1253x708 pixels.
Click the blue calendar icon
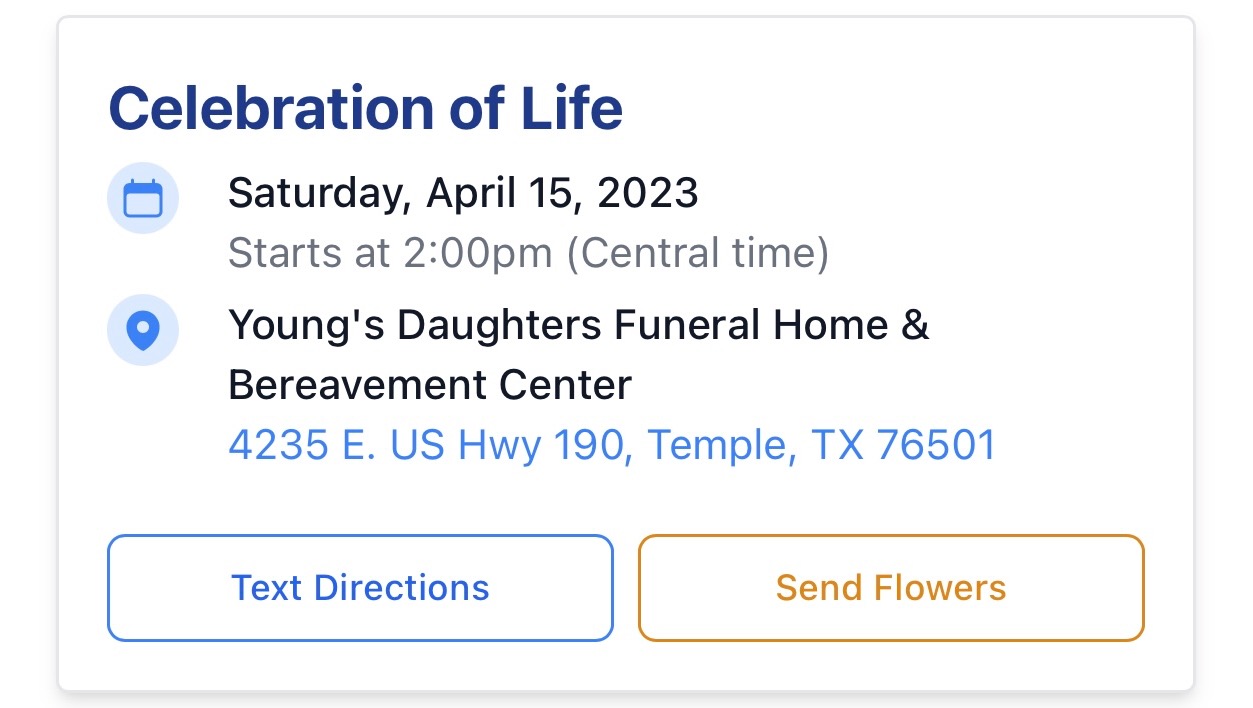click(143, 198)
